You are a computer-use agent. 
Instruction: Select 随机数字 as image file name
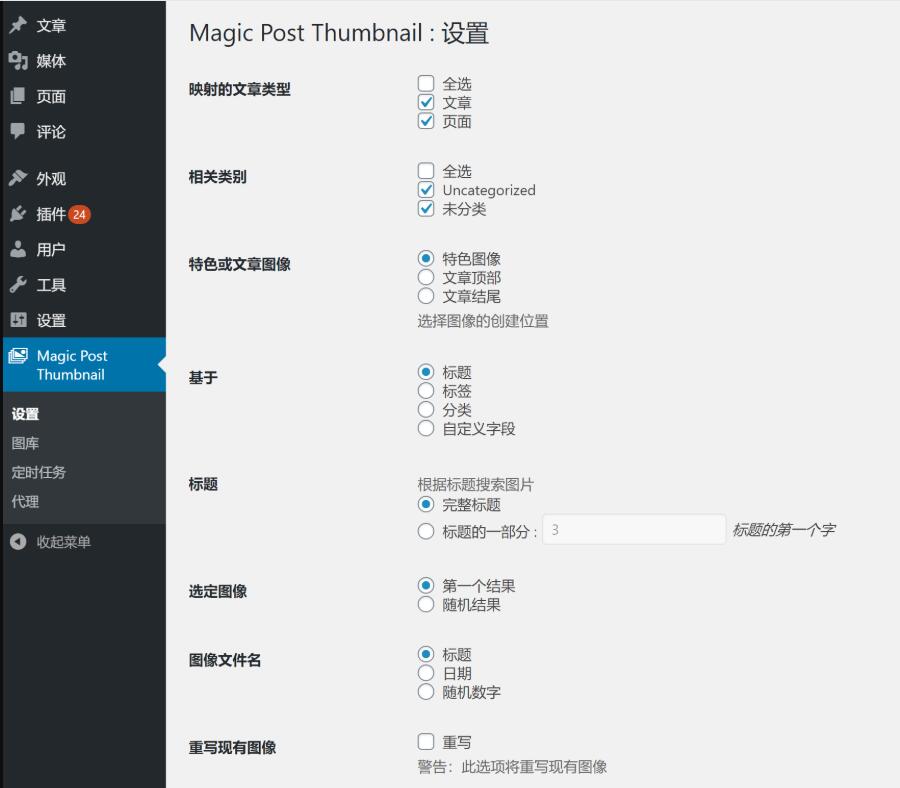click(x=426, y=692)
